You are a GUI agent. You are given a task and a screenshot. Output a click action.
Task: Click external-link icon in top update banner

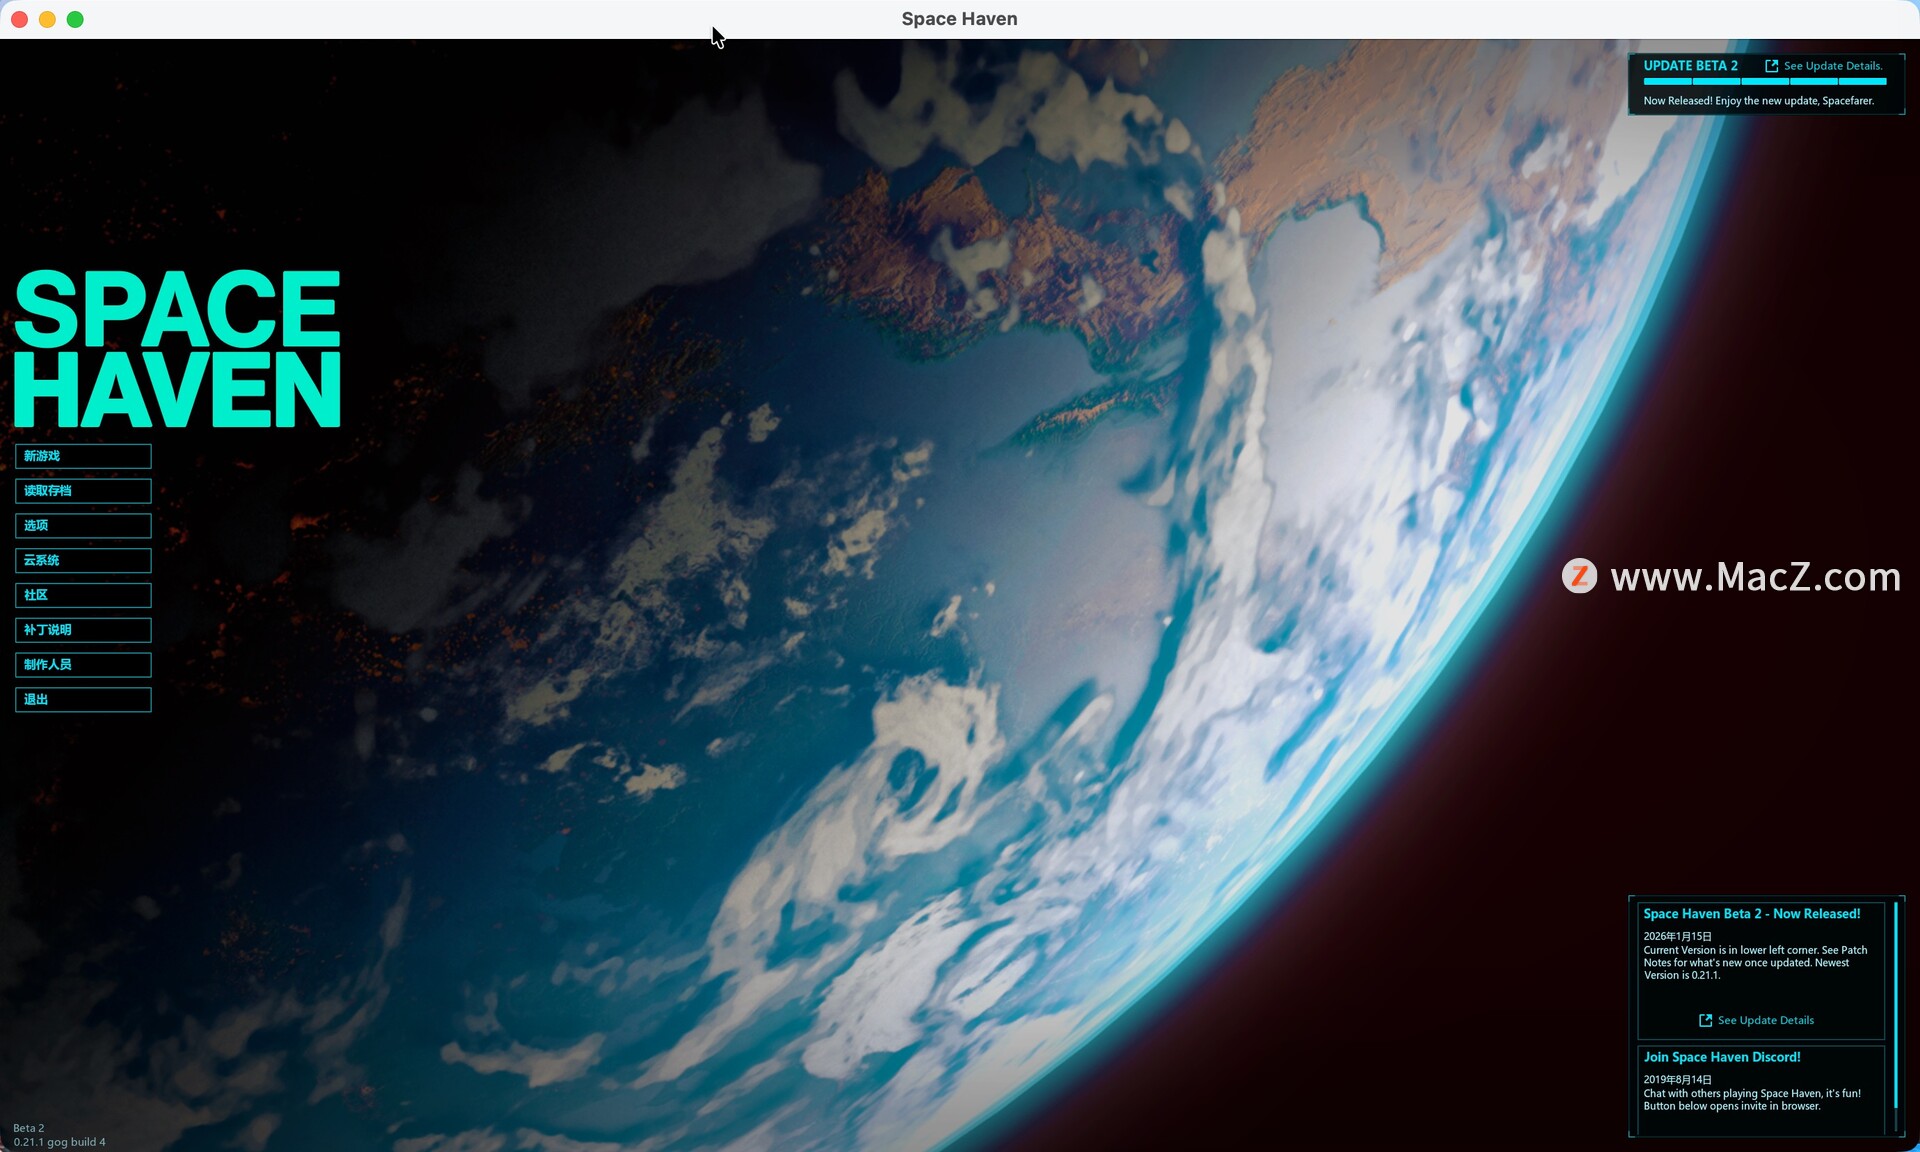point(1771,66)
